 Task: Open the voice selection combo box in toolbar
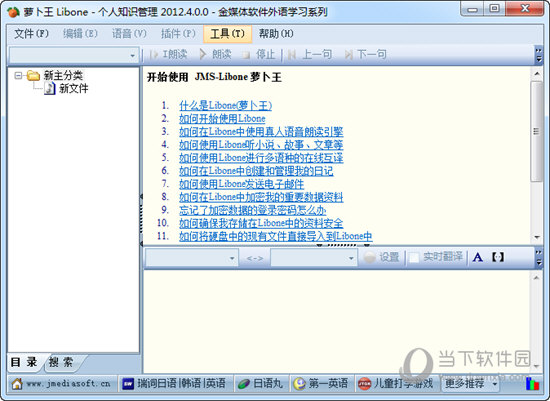pos(74,55)
